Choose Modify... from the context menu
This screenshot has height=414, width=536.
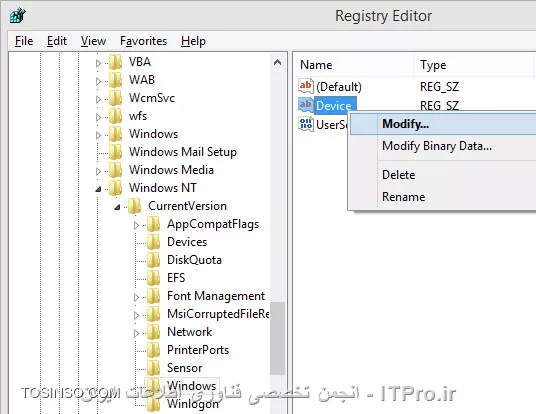click(x=443, y=124)
